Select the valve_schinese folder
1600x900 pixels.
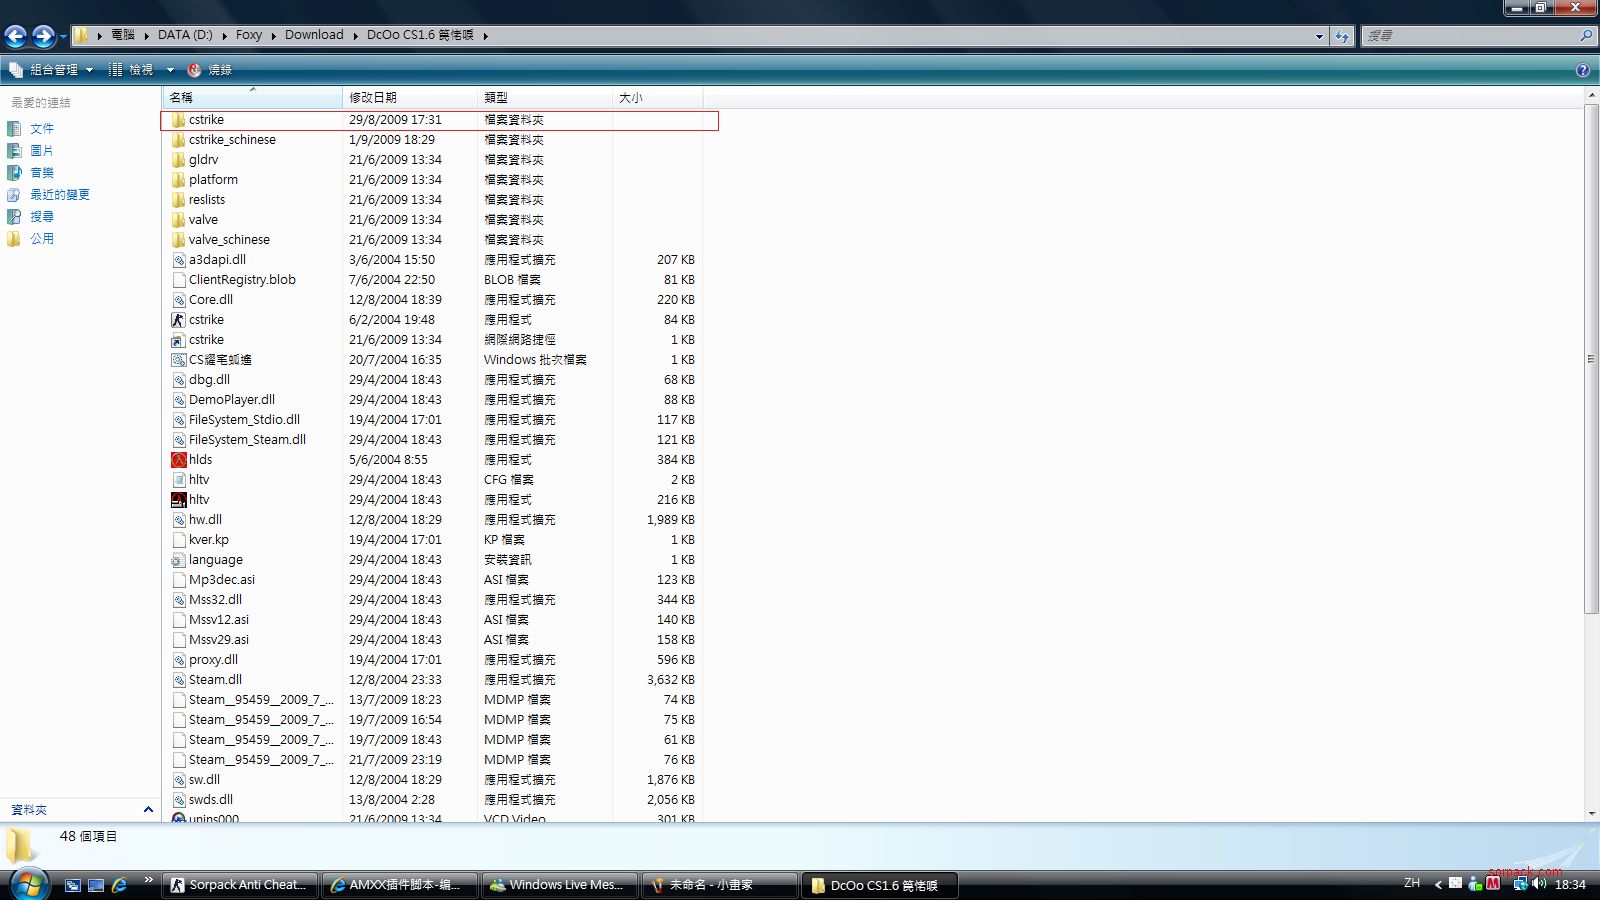[229, 240]
